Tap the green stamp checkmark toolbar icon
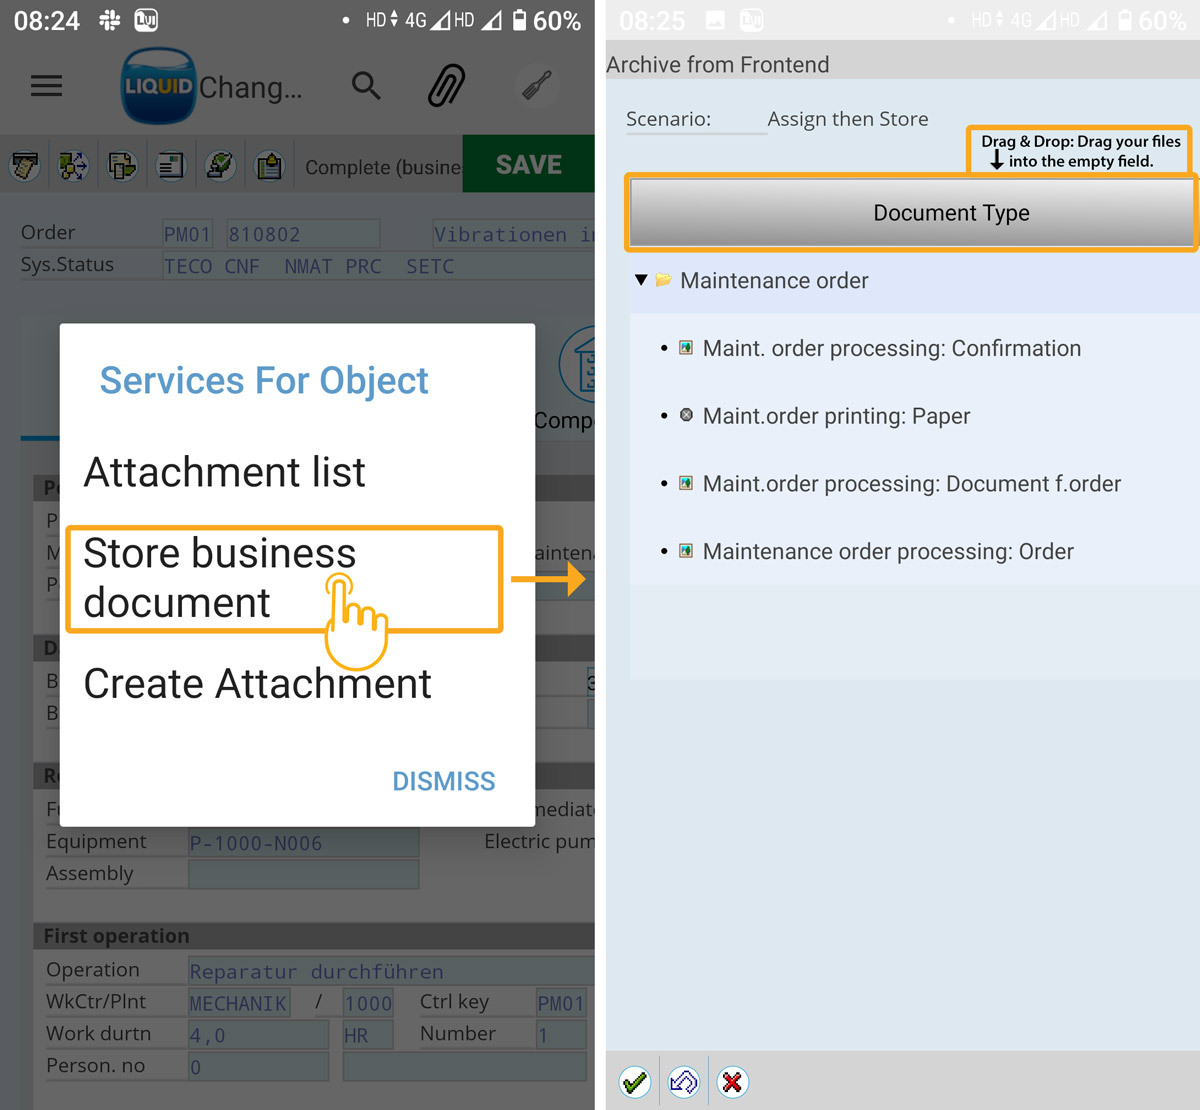The image size is (1200, 1110). tap(220, 166)
